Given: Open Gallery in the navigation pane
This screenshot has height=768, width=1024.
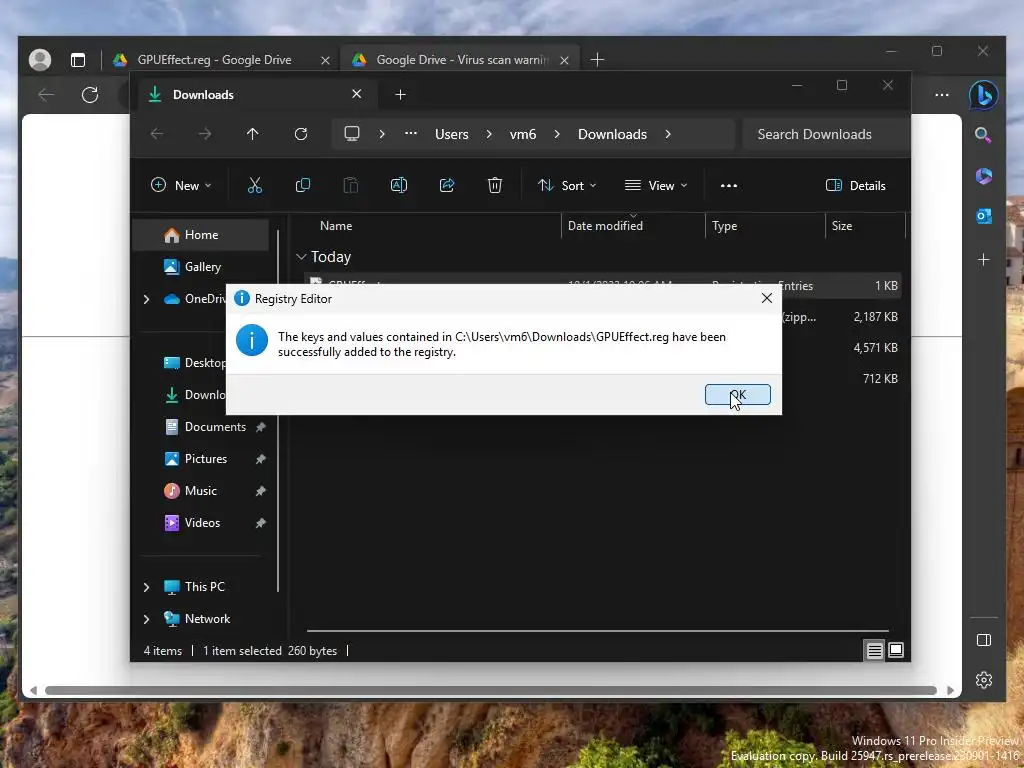Looking at the screenshot, I should pos(202,266).
